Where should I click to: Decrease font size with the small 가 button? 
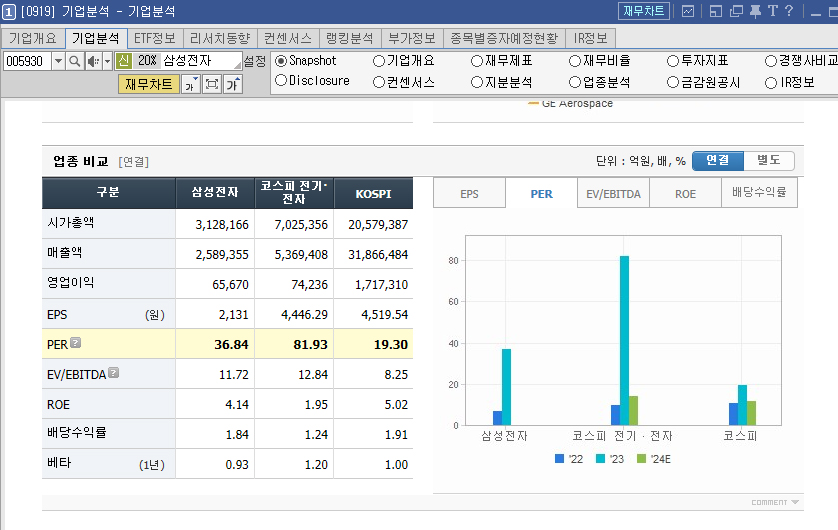[191, 84]
